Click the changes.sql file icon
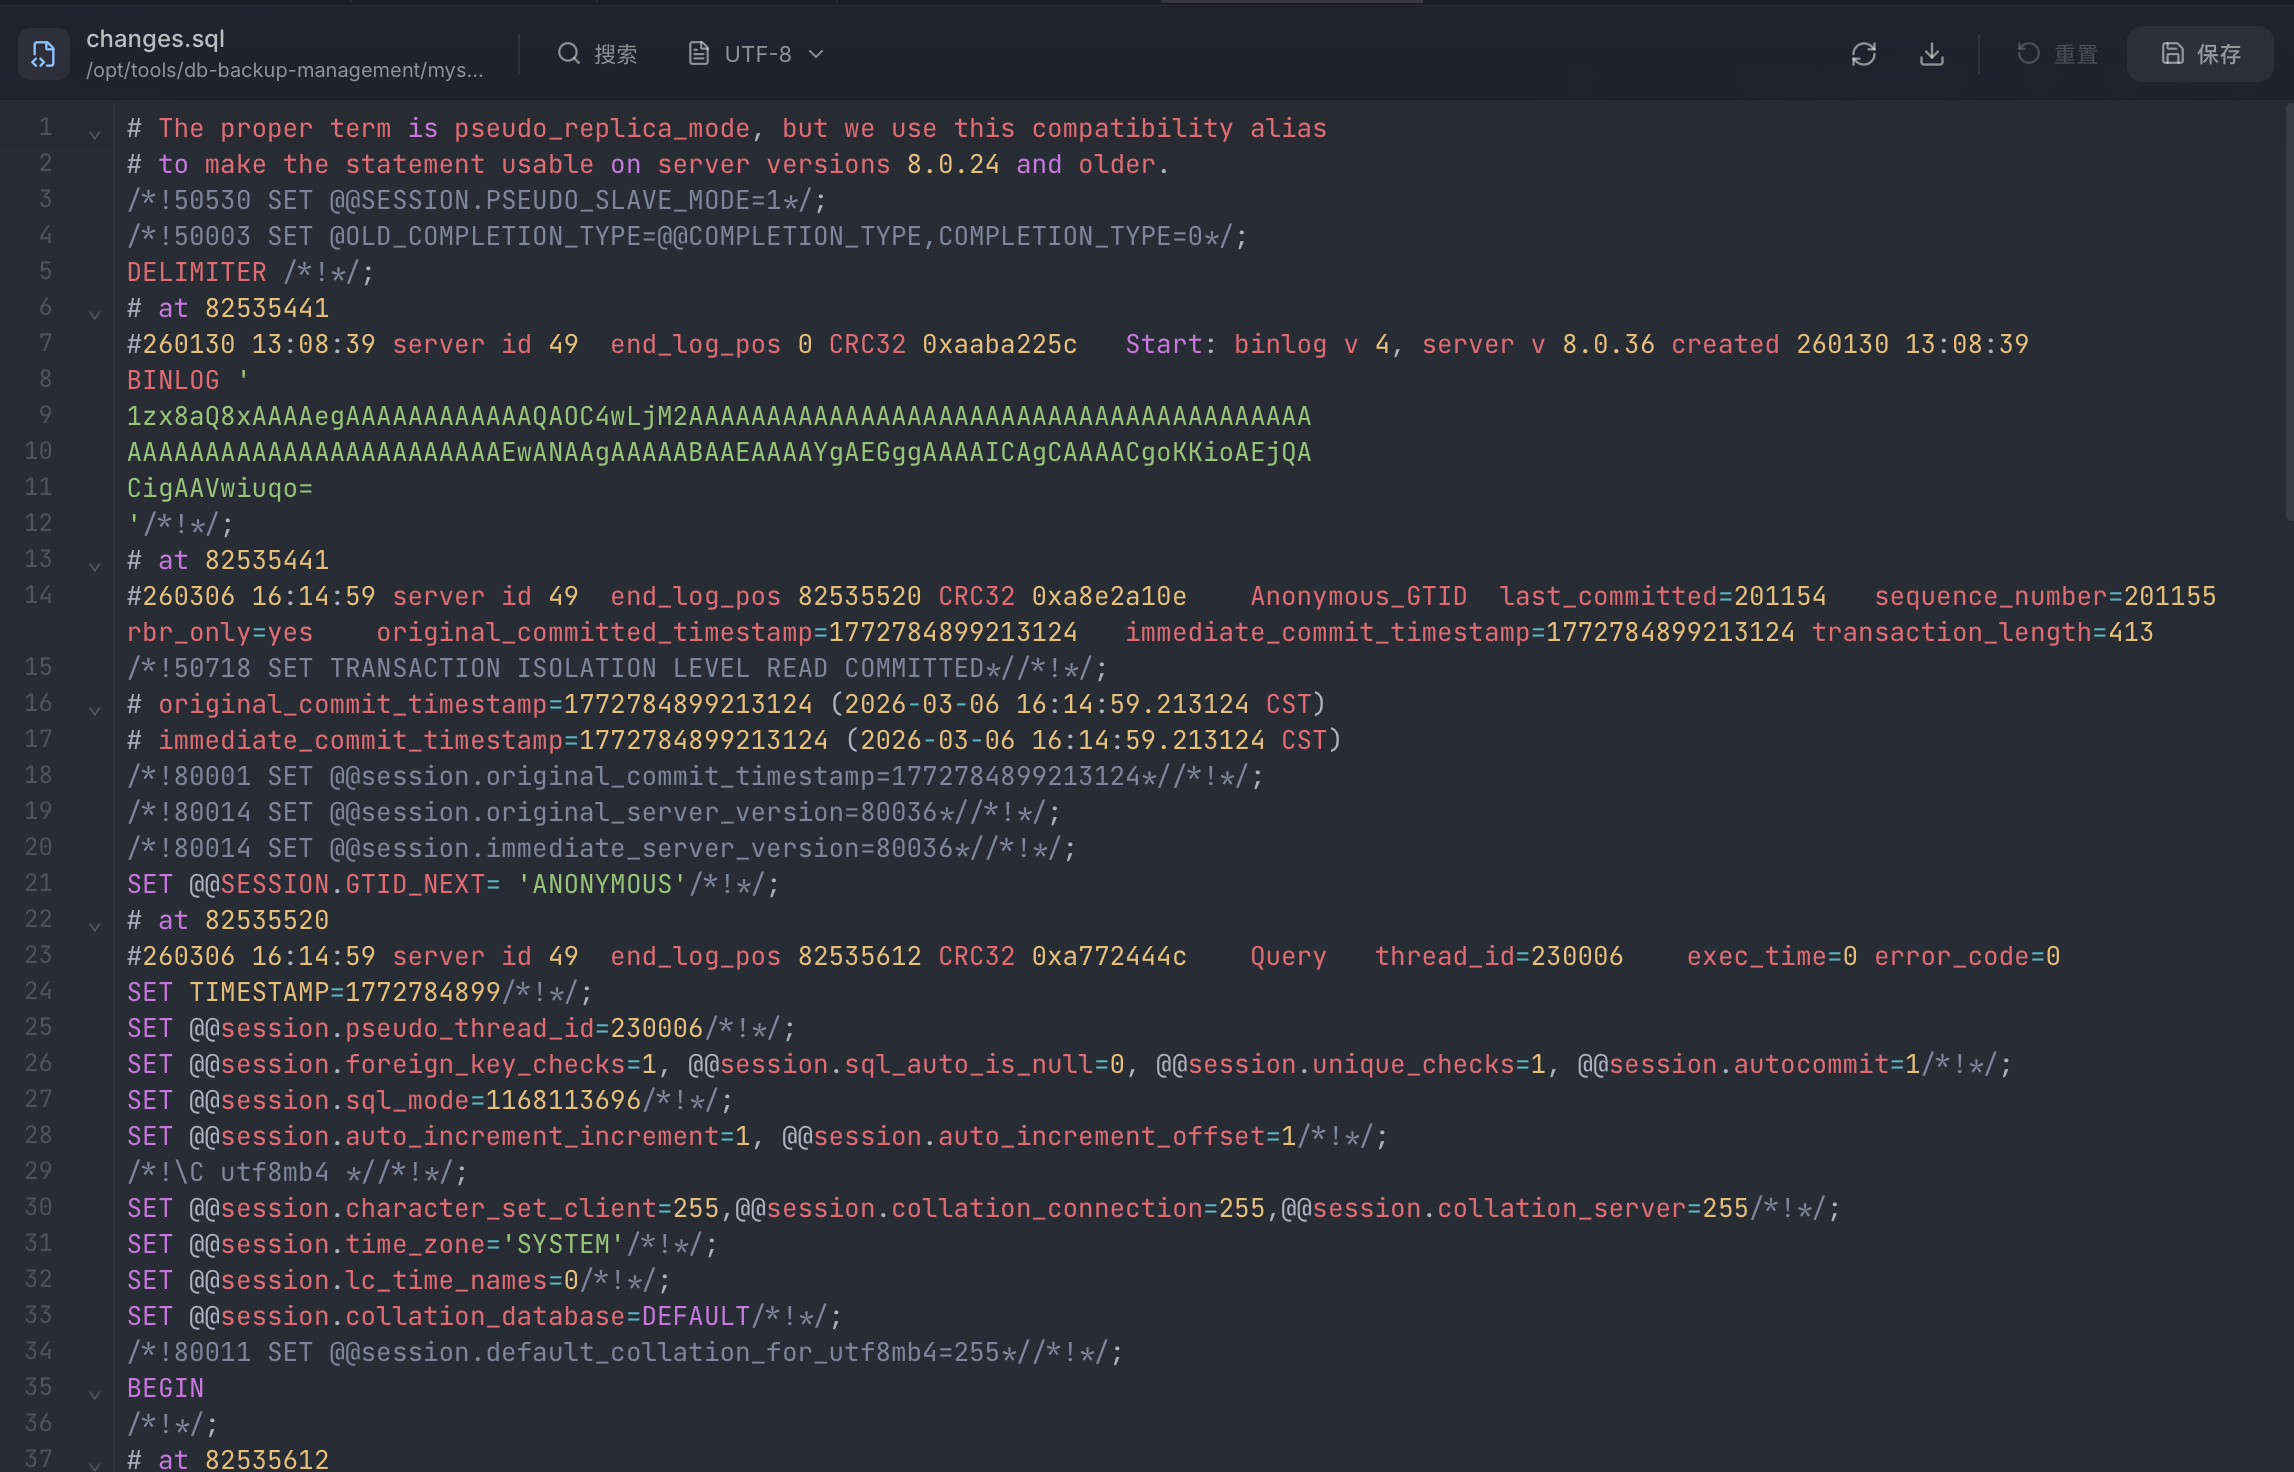The height and width of the screenshot is (1472, 2294). [x=43, y=54]
